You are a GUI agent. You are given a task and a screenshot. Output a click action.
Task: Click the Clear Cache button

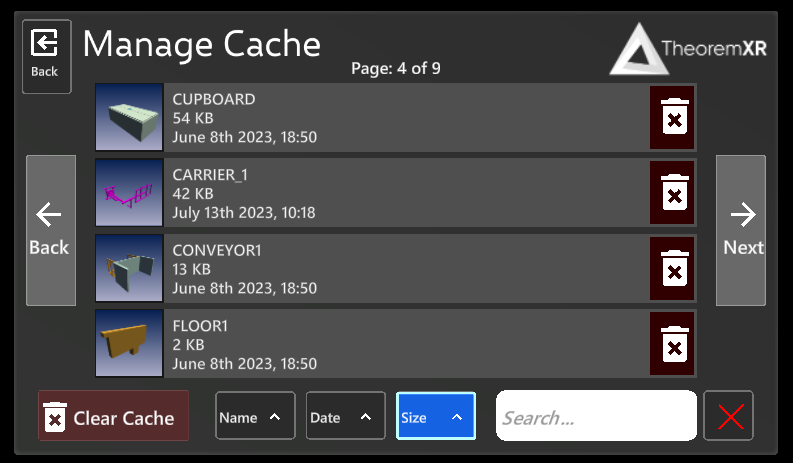[x=113, y=416]
